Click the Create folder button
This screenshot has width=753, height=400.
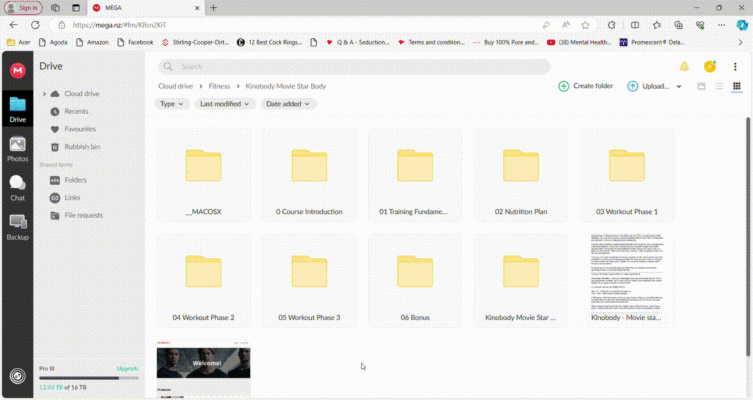click(586, 87)
